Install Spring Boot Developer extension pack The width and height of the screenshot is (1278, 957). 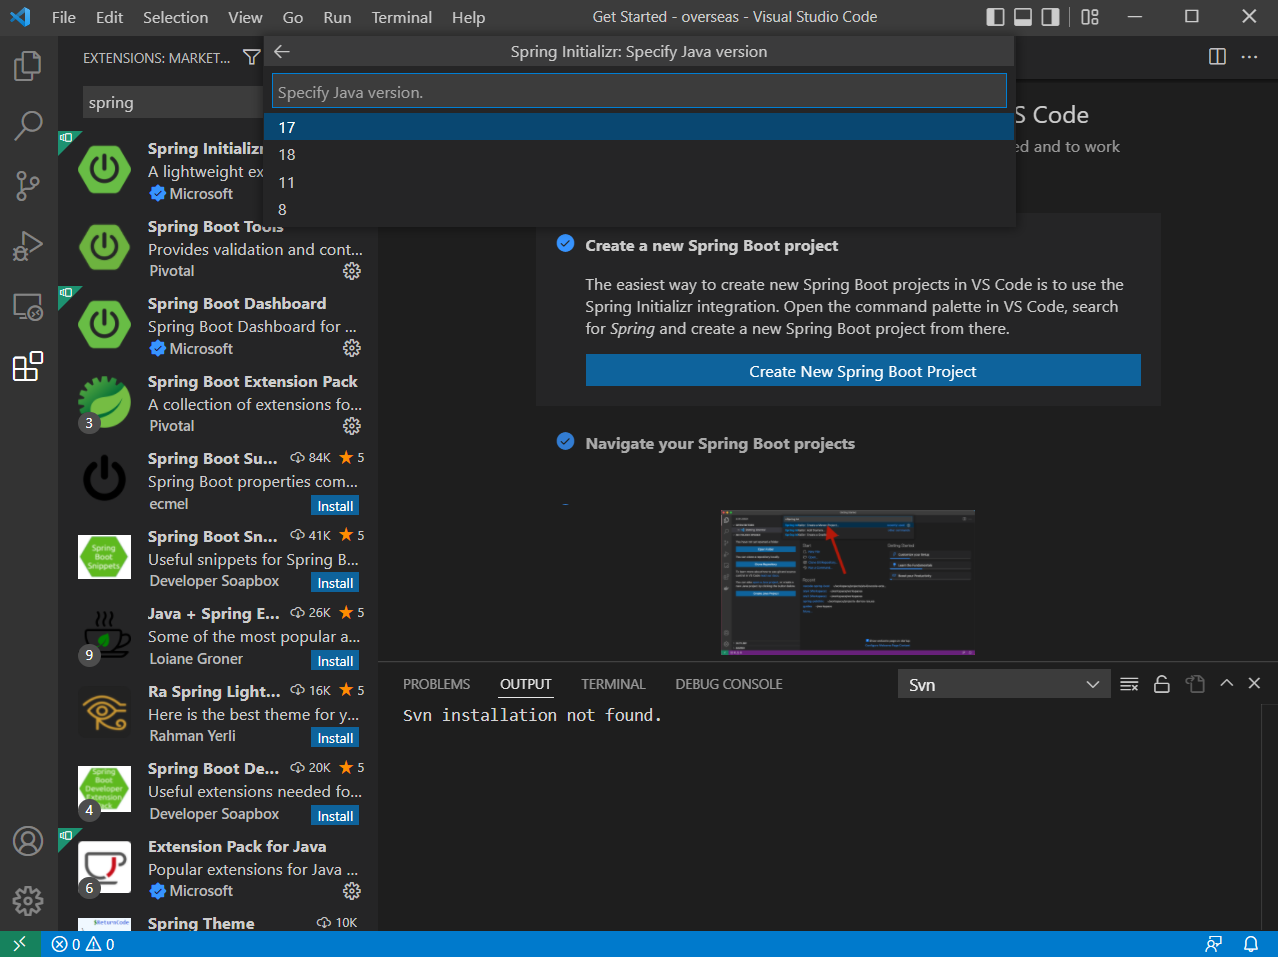tap(335, 816)
